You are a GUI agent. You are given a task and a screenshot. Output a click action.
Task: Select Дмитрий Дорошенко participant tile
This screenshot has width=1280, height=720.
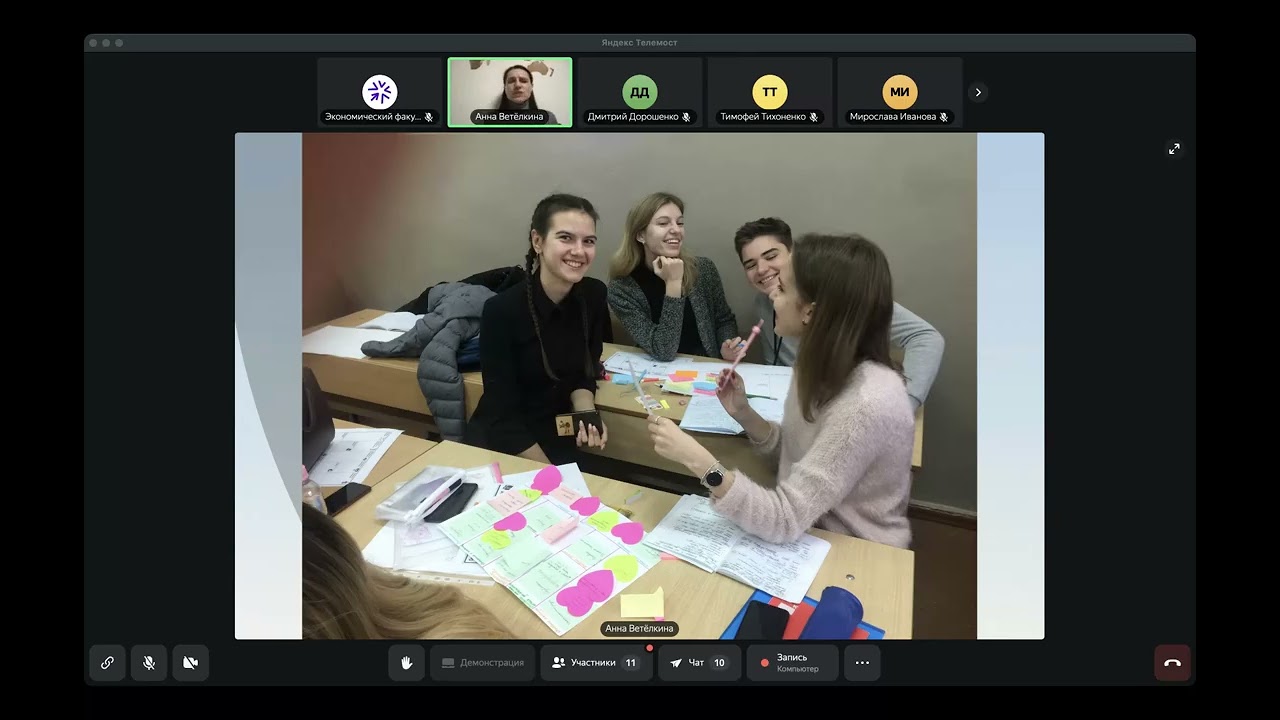coord(640,92)
